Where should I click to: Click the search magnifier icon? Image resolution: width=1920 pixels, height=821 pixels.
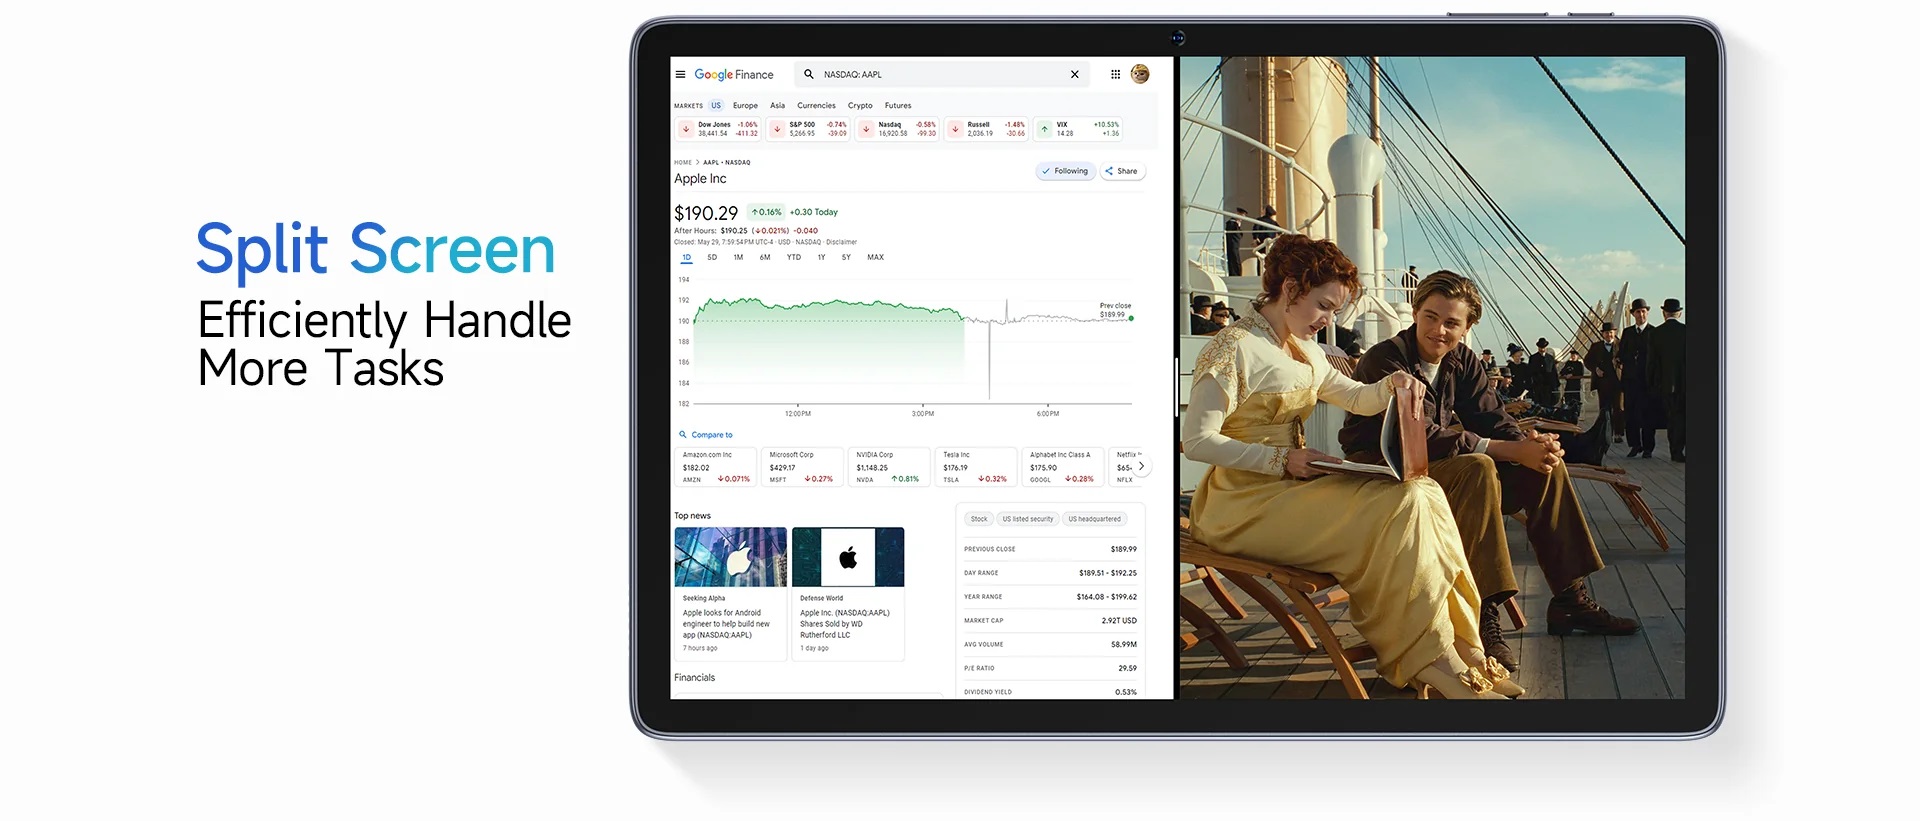[809, 74]
